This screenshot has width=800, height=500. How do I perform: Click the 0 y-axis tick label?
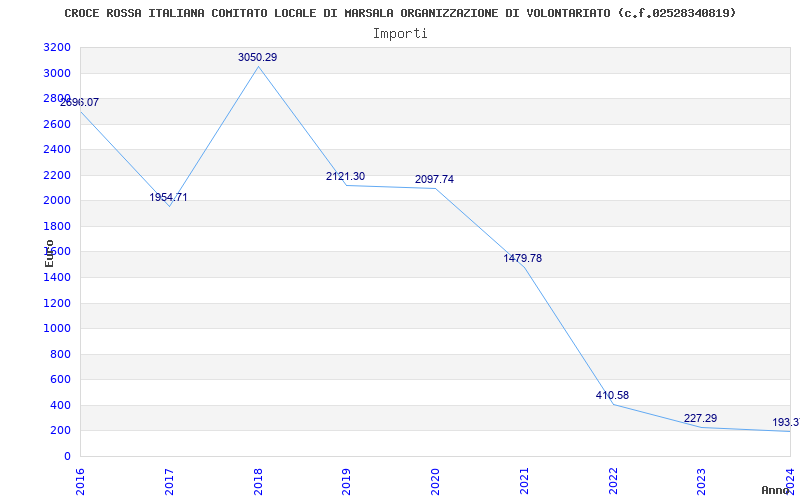coord(67,457)
